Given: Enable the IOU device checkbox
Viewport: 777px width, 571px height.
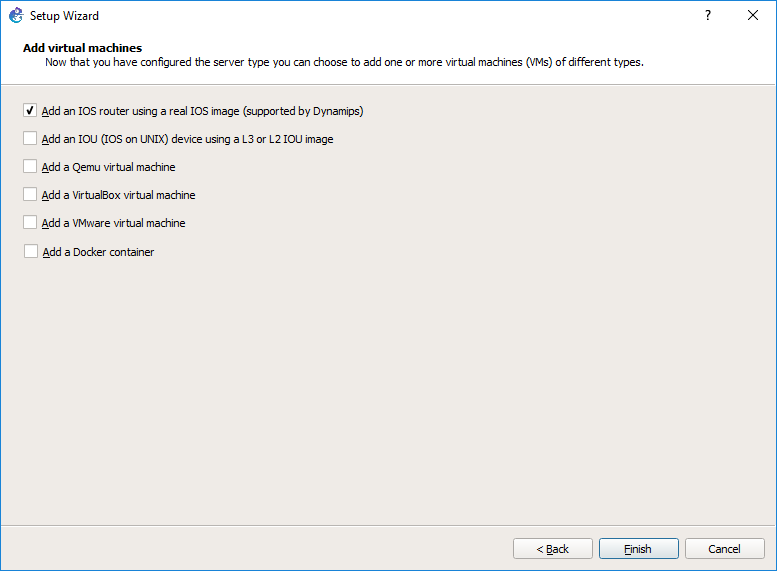Looking at the screenshot, I should point(30,138).
